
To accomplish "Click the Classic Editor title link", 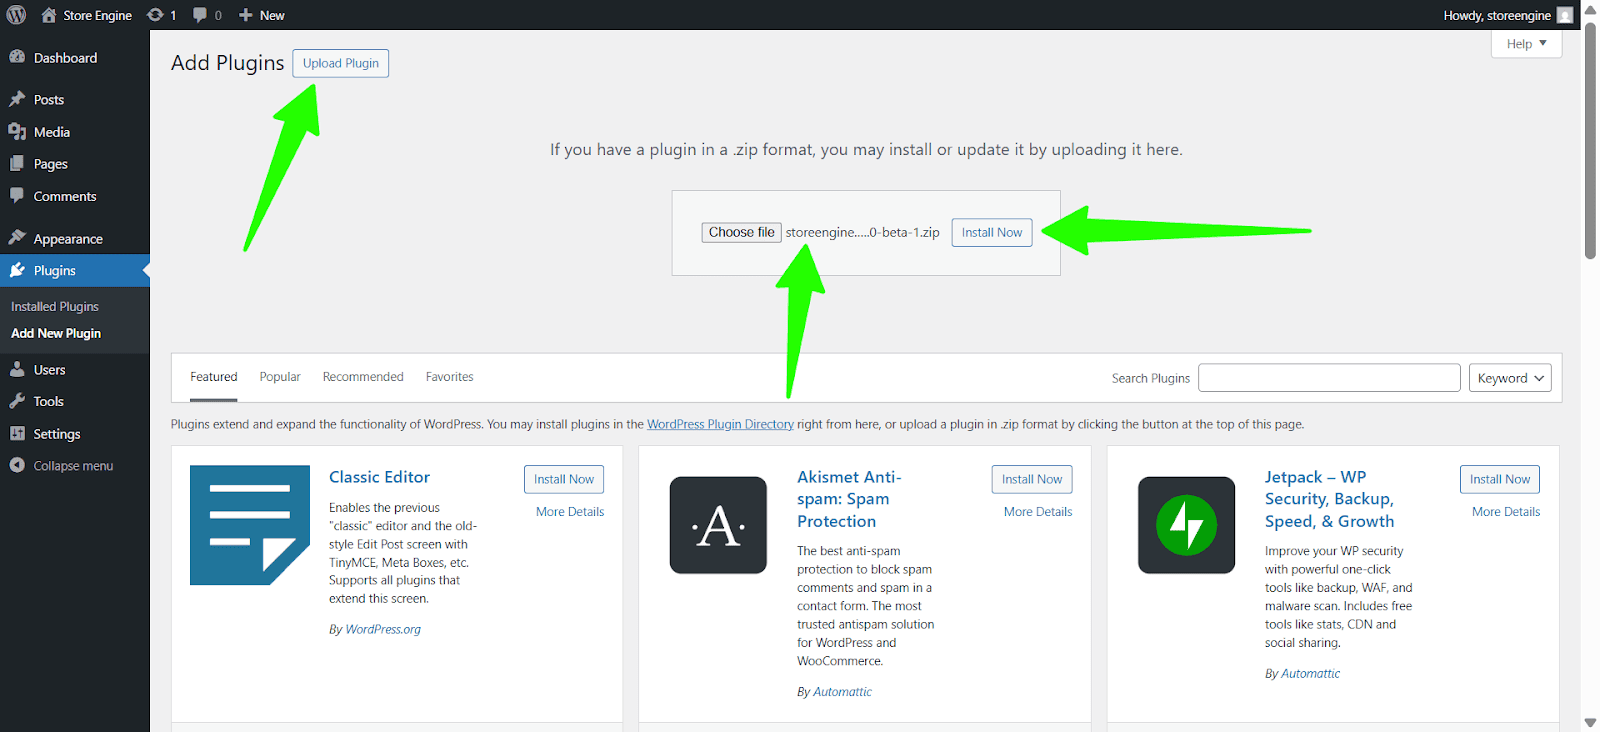I will point(379,477).
